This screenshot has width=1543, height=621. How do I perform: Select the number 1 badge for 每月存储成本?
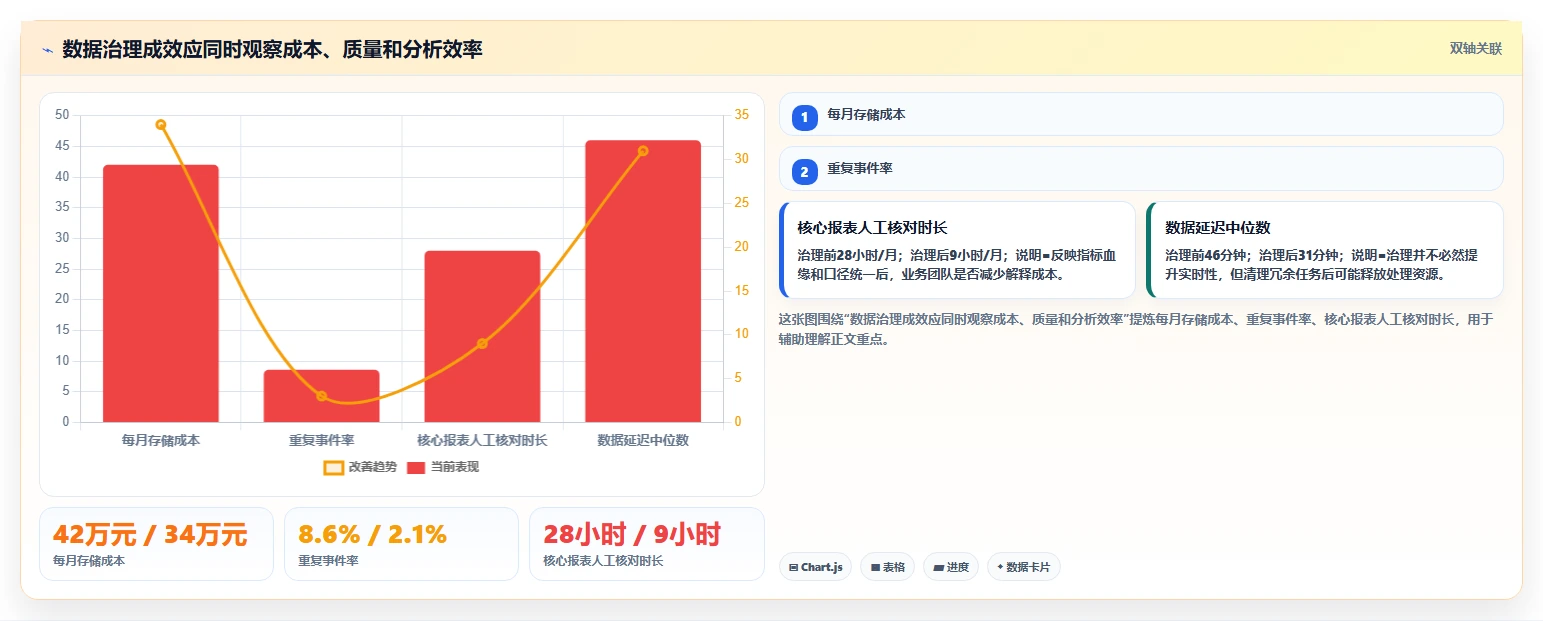(804, 117)
